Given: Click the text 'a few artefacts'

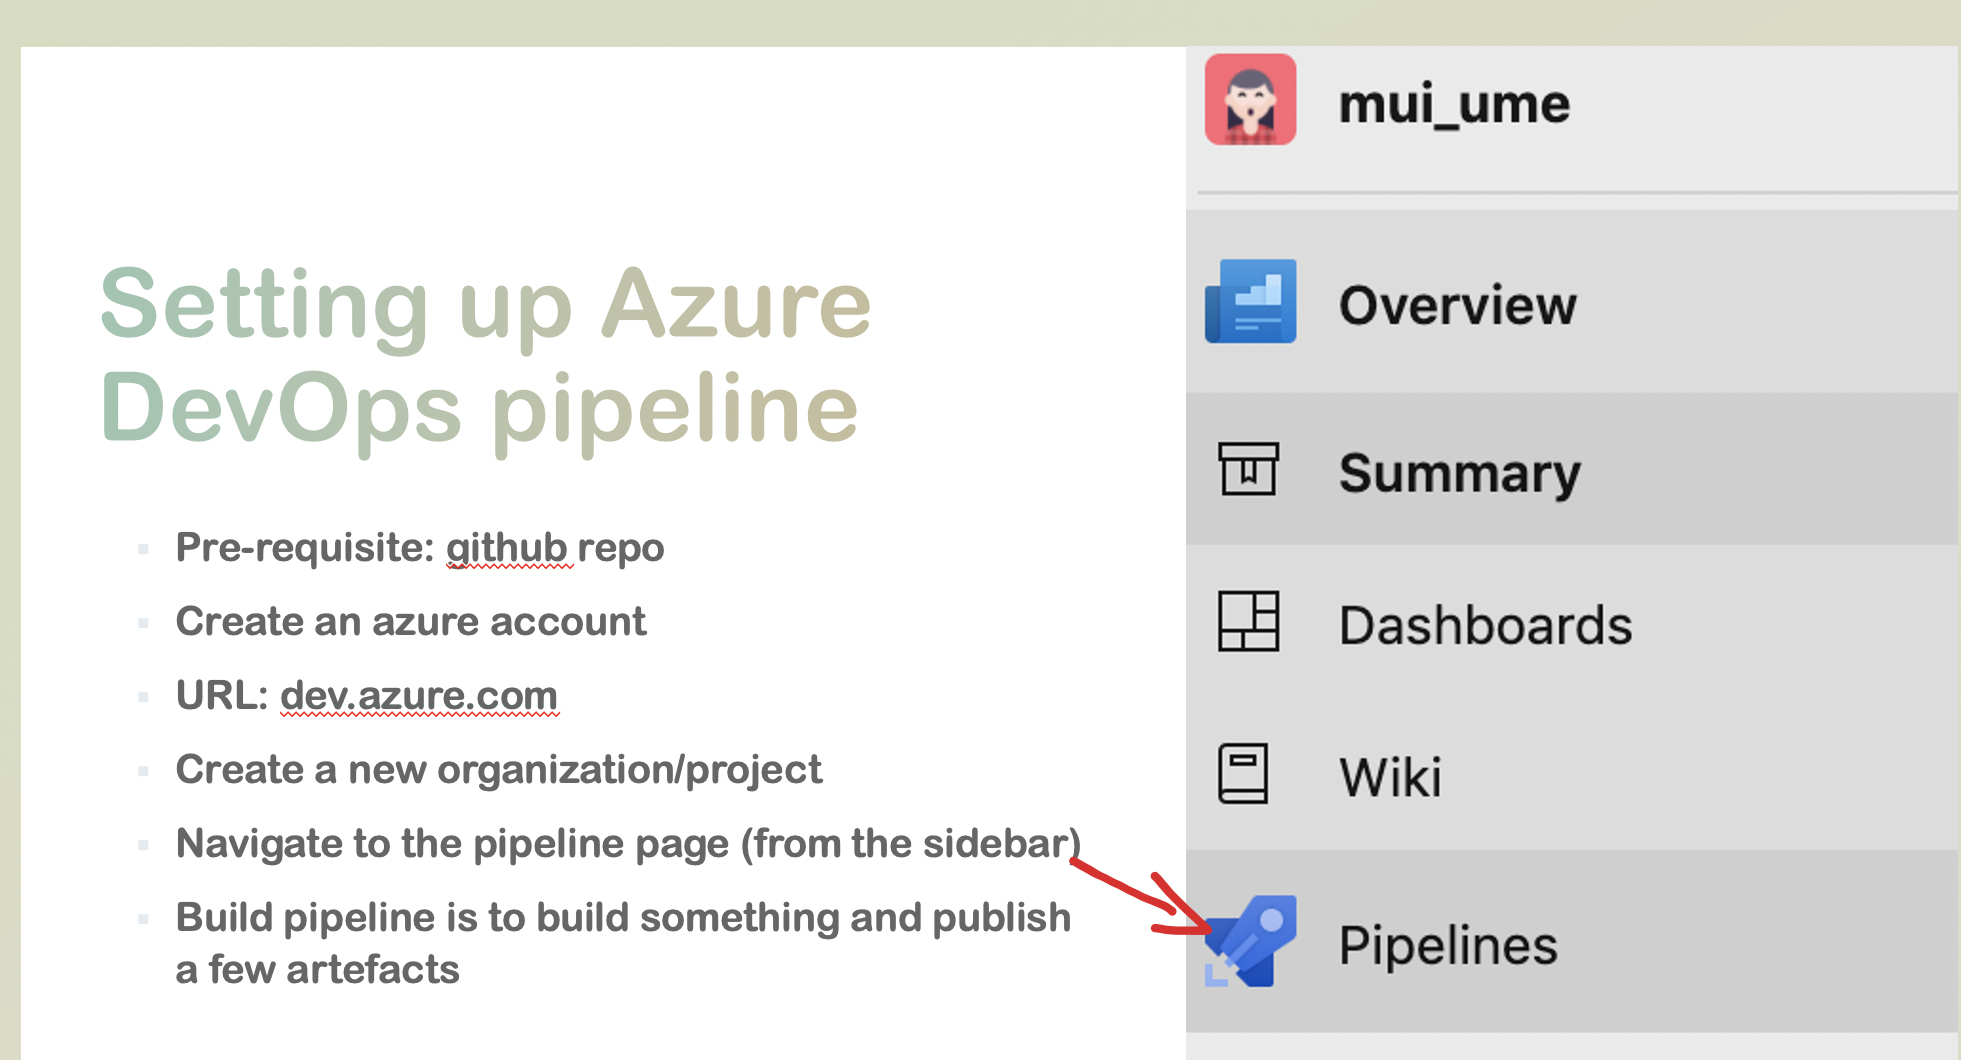Looking at the screenshot, I should coord(317,970).
